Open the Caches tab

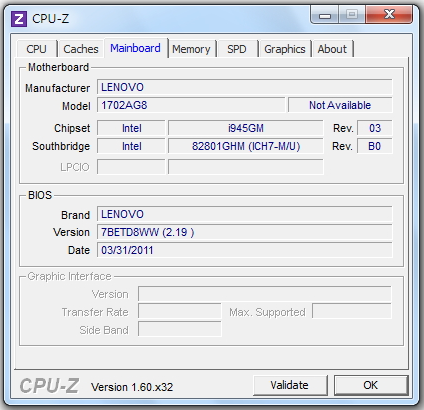click(x=81, y=49)
